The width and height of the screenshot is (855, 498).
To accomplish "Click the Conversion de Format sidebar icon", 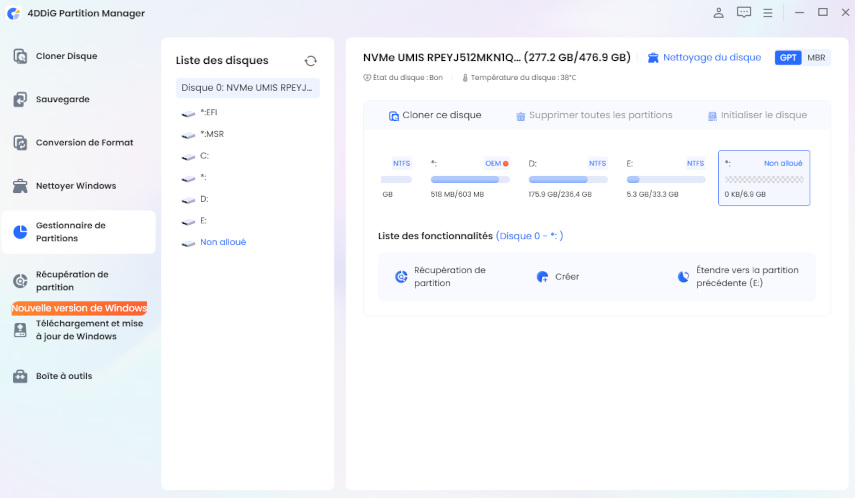I will (x=20, y=142).
